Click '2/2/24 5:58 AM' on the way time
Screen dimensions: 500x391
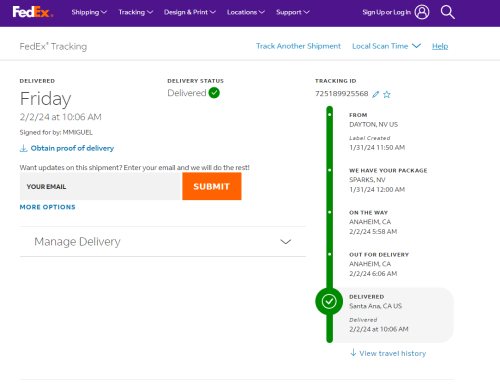point(373,231)
